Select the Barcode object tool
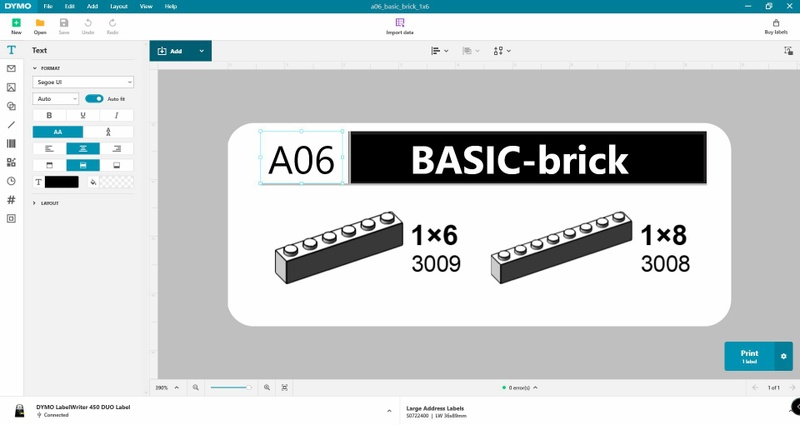Screen dimensions: 800x425 (11, 143)
